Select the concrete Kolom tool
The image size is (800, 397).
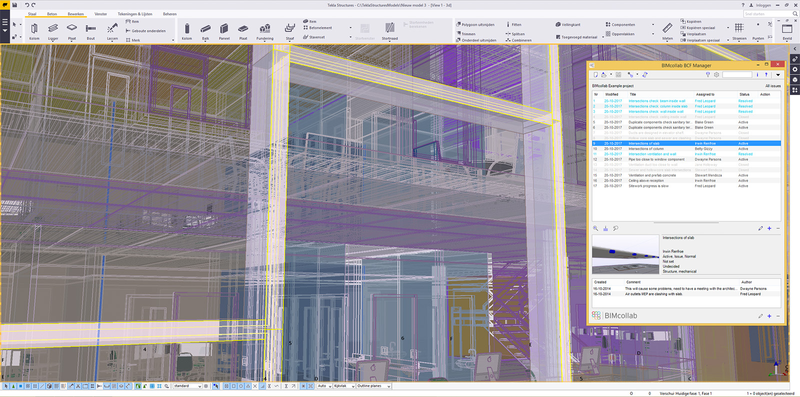coord(187,30)
